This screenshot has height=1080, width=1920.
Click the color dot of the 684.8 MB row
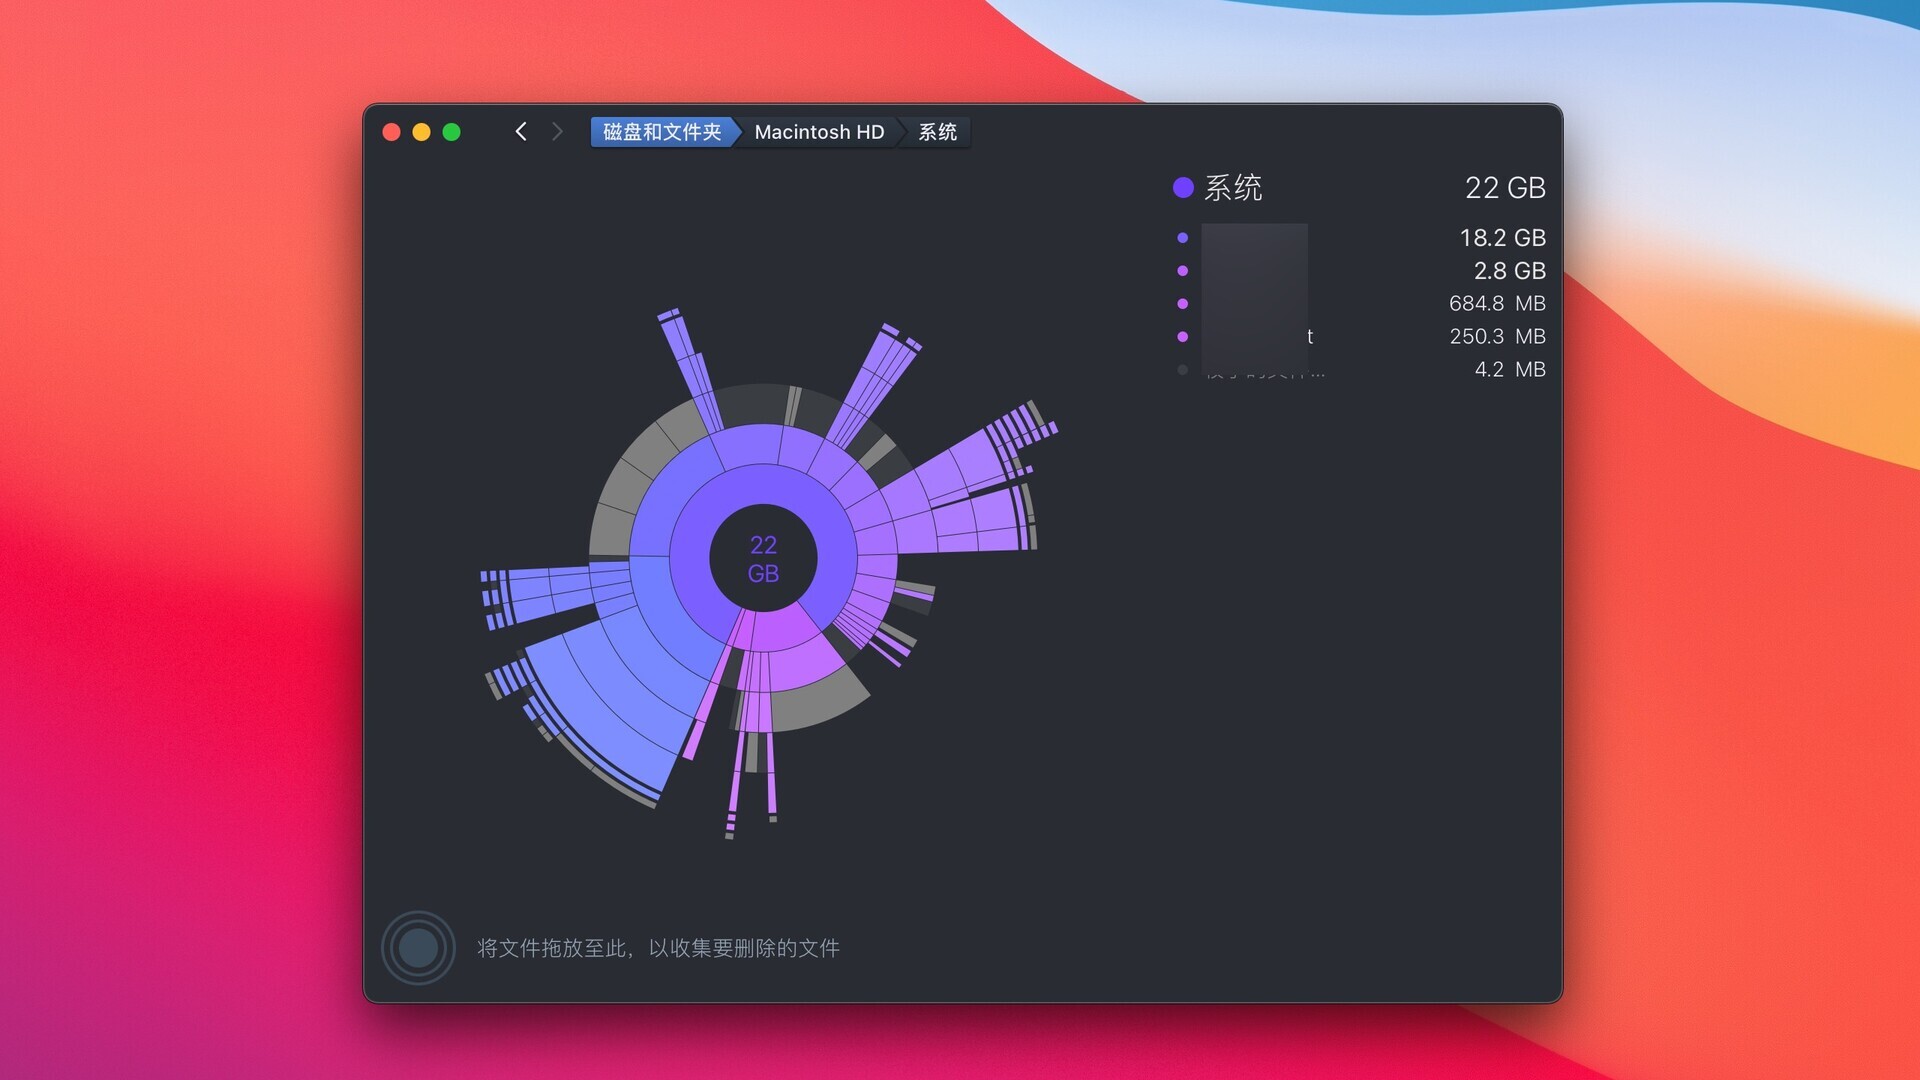pos(1183,304)
